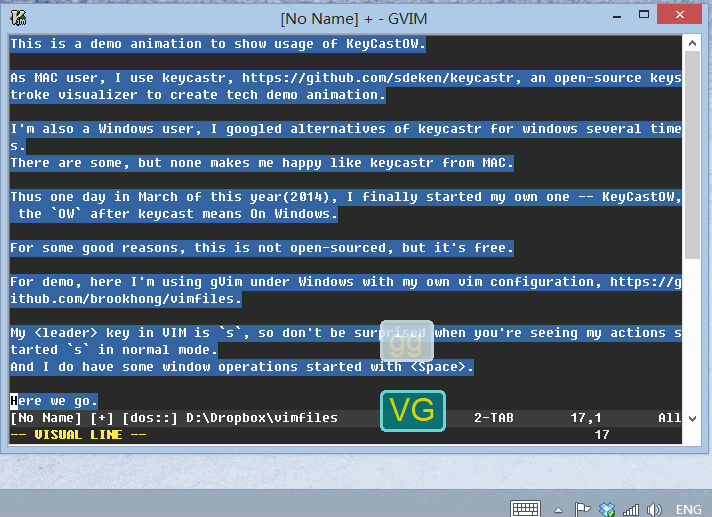Open the on-screen keyboard tray icon
This screenshot has width=712, height=517.
[525, 509]
